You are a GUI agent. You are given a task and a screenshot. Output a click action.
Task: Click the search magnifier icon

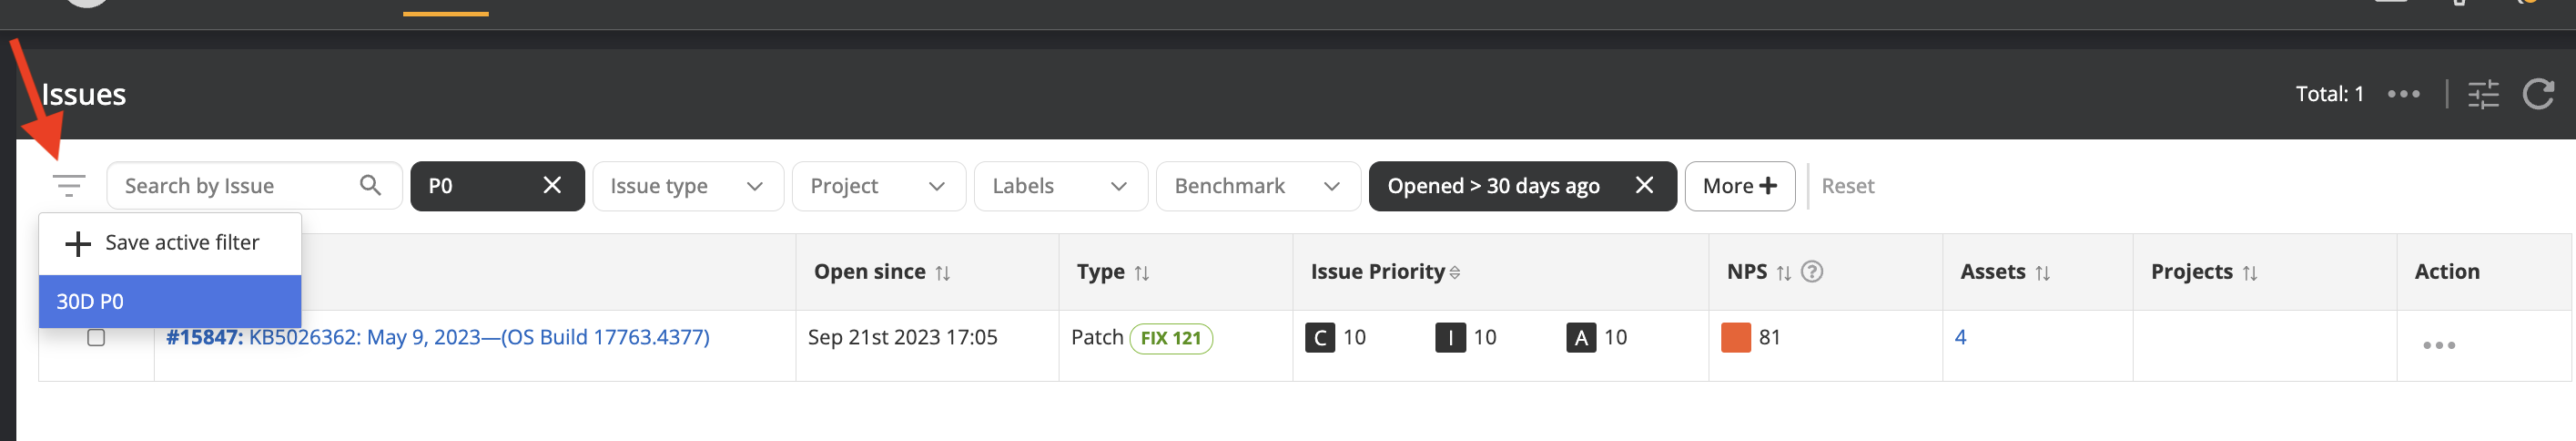pyautogui.click(x=370, y=186)
